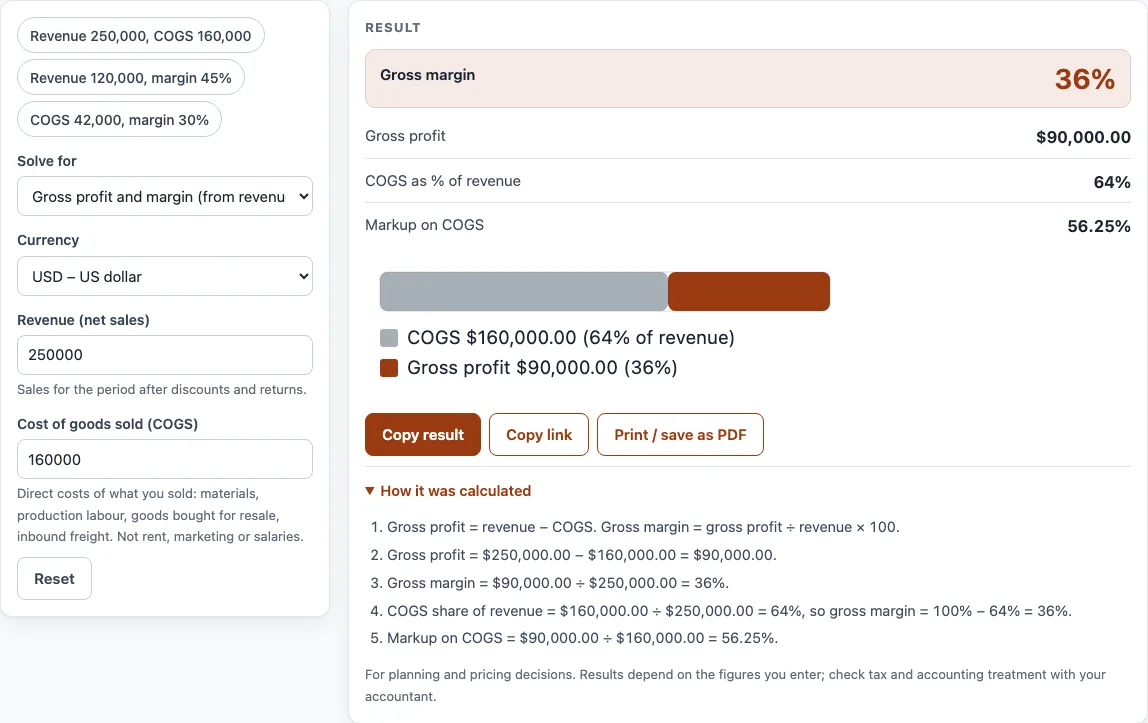The width and height of the screenshot is (1148, 723).
Task: Click the brown gross profit bar segment
Action: [749, 291]
